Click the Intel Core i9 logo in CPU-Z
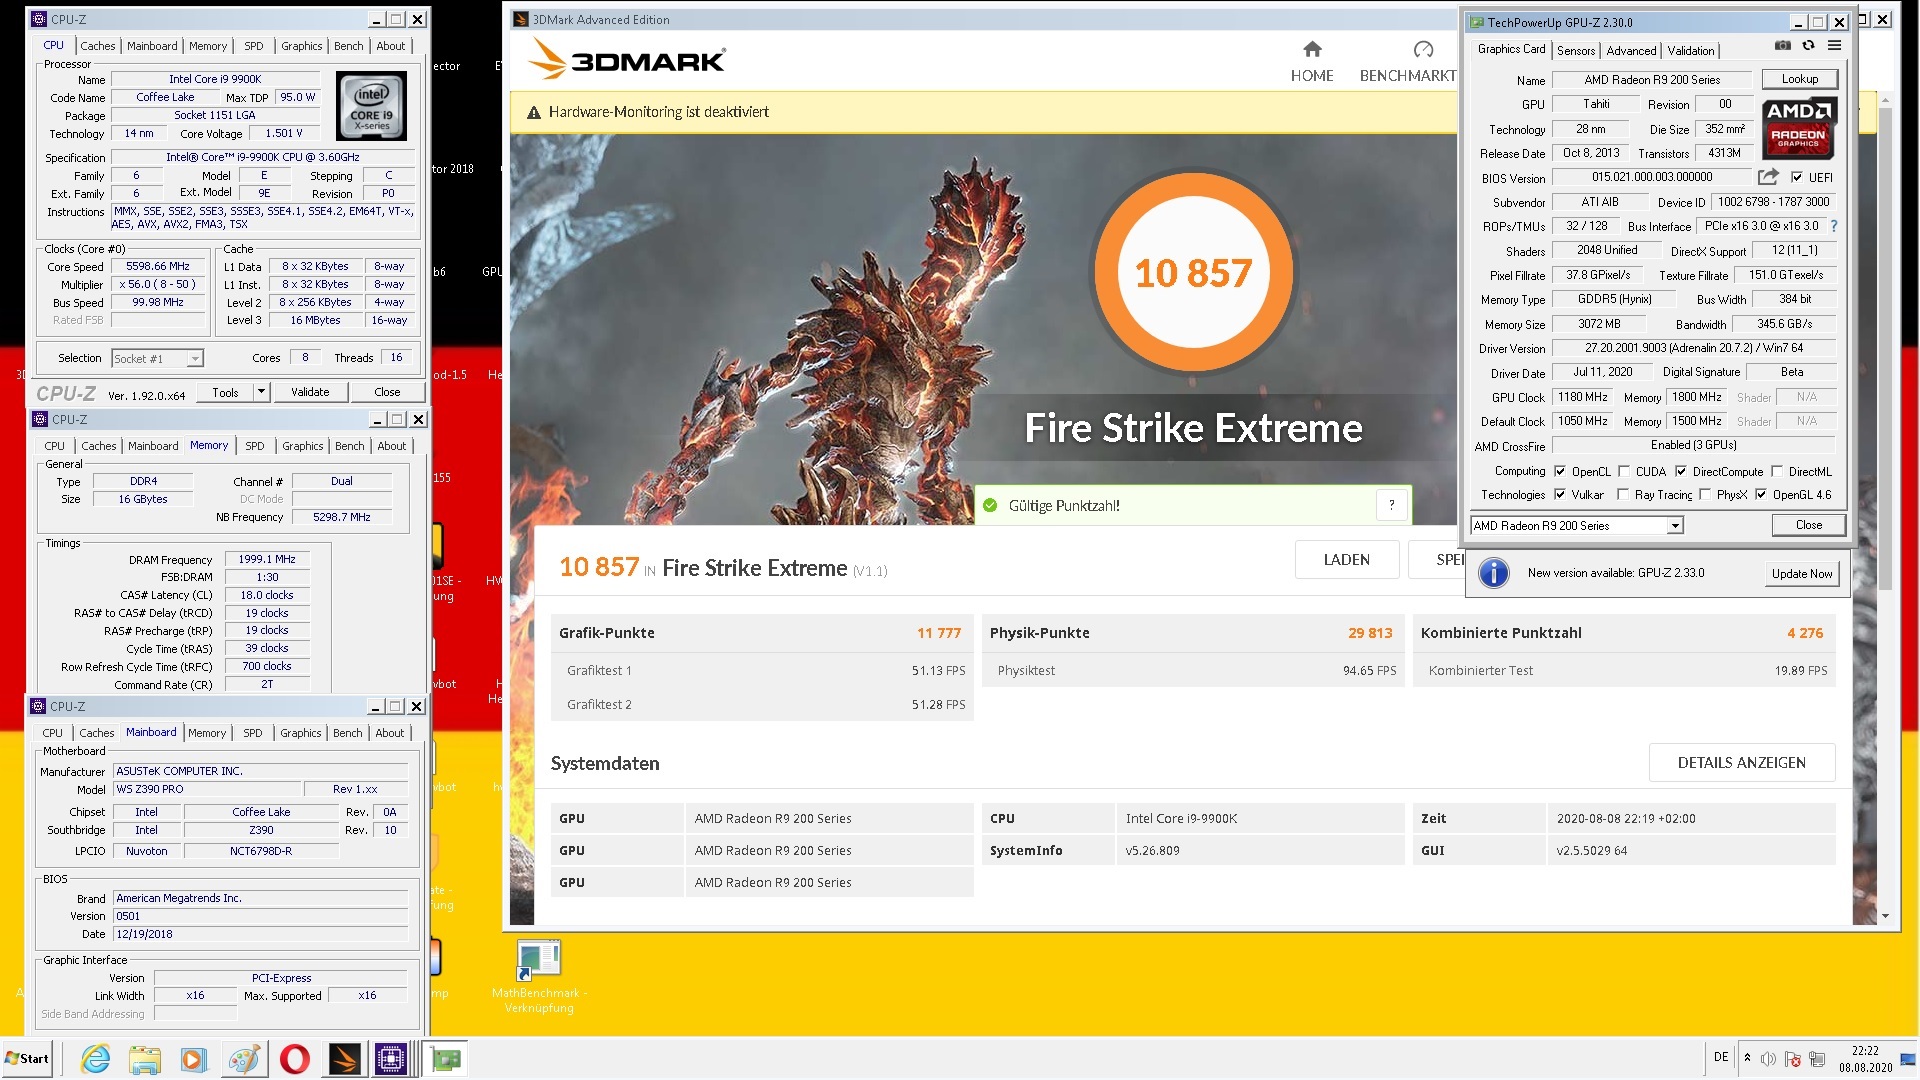The image size is (1920, 1080). click(371, 105)
